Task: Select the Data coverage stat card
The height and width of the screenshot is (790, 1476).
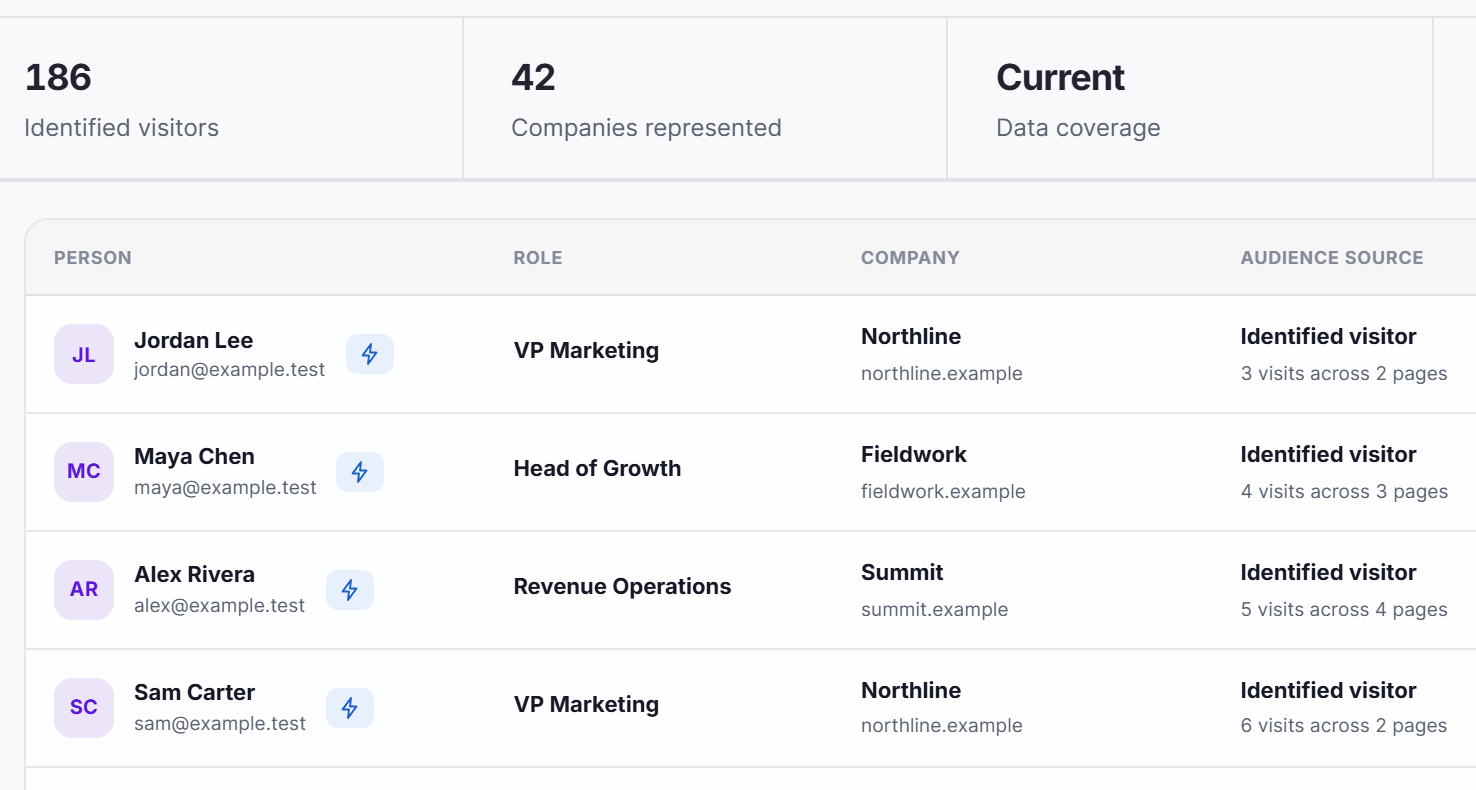Action: tap(1190, 99)
